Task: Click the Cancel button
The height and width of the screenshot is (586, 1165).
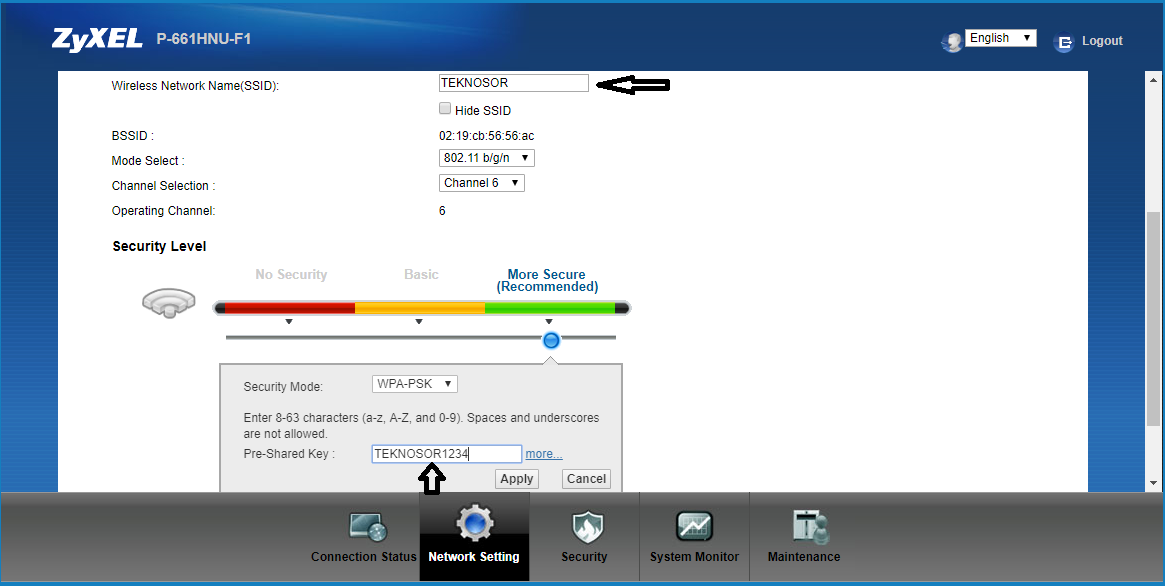Action: point(586,479)
